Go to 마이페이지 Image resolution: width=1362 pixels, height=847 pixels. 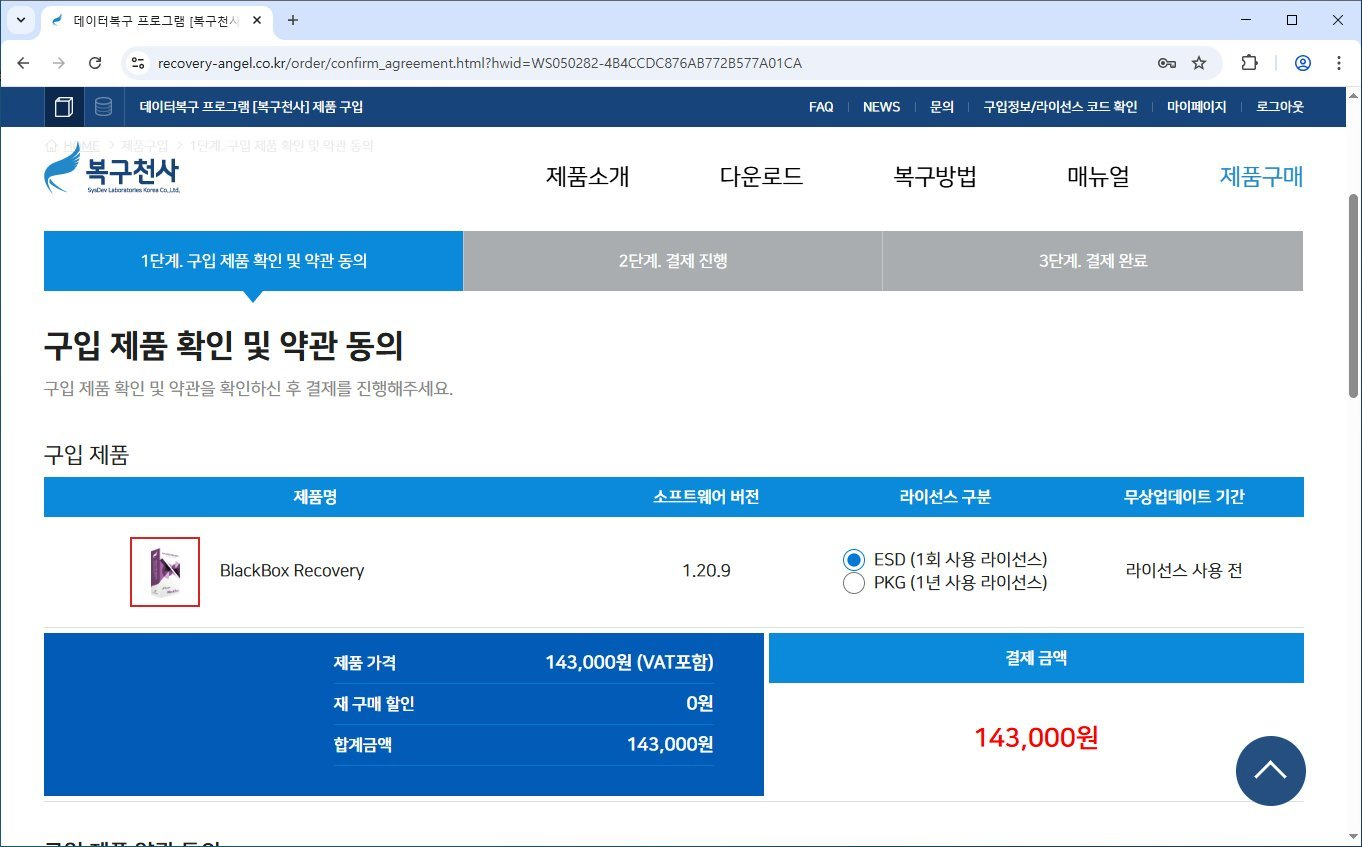1196,107
